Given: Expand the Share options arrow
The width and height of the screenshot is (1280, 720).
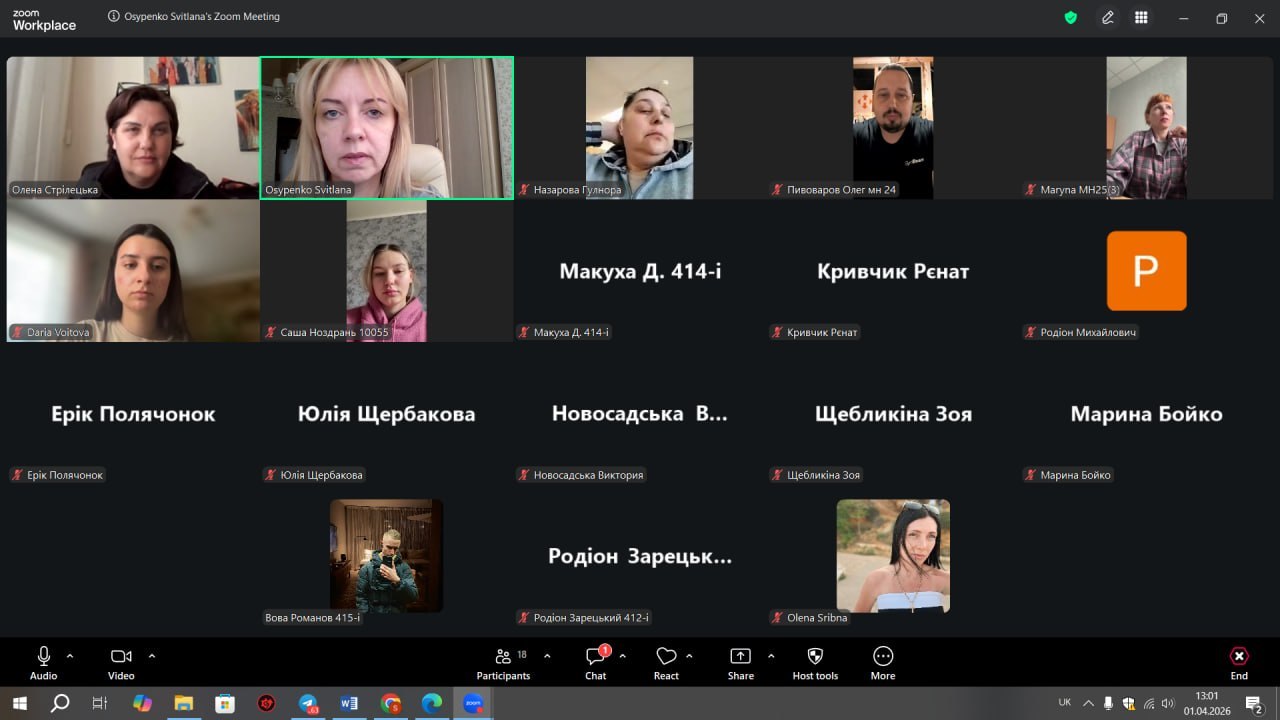Looking at the screenshot, I should click(x=771, y=656).
